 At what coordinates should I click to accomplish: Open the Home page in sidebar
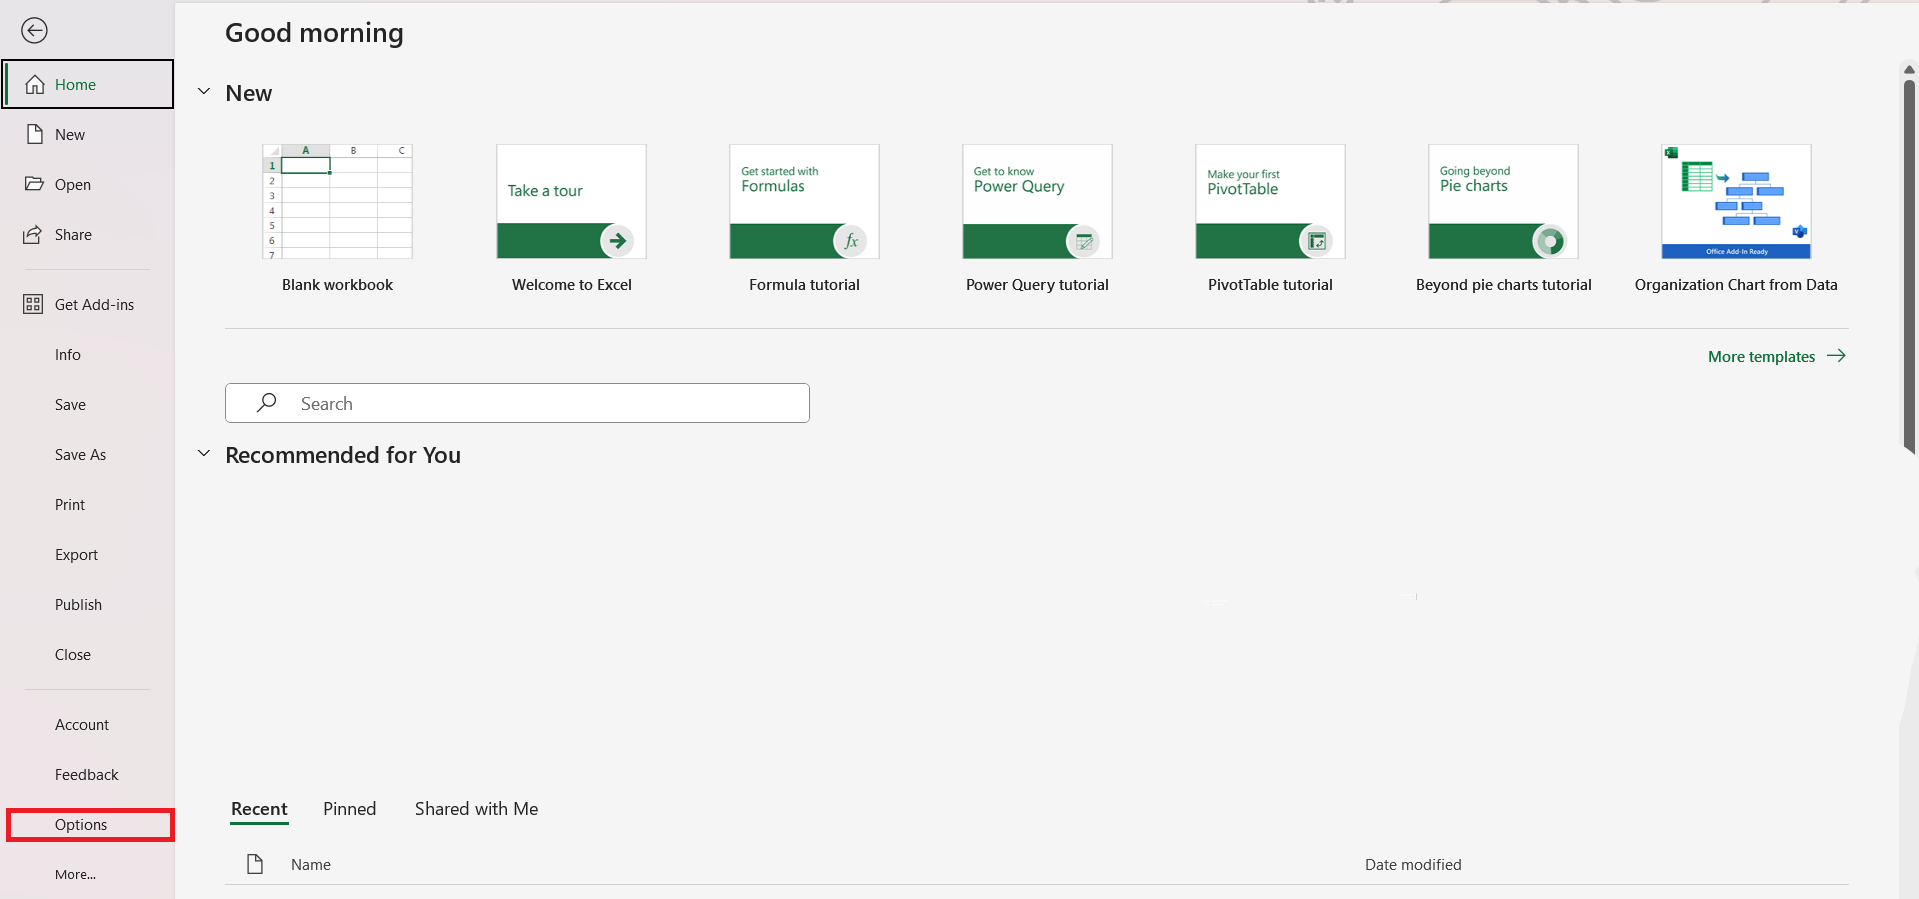click(x=88, y=84)
